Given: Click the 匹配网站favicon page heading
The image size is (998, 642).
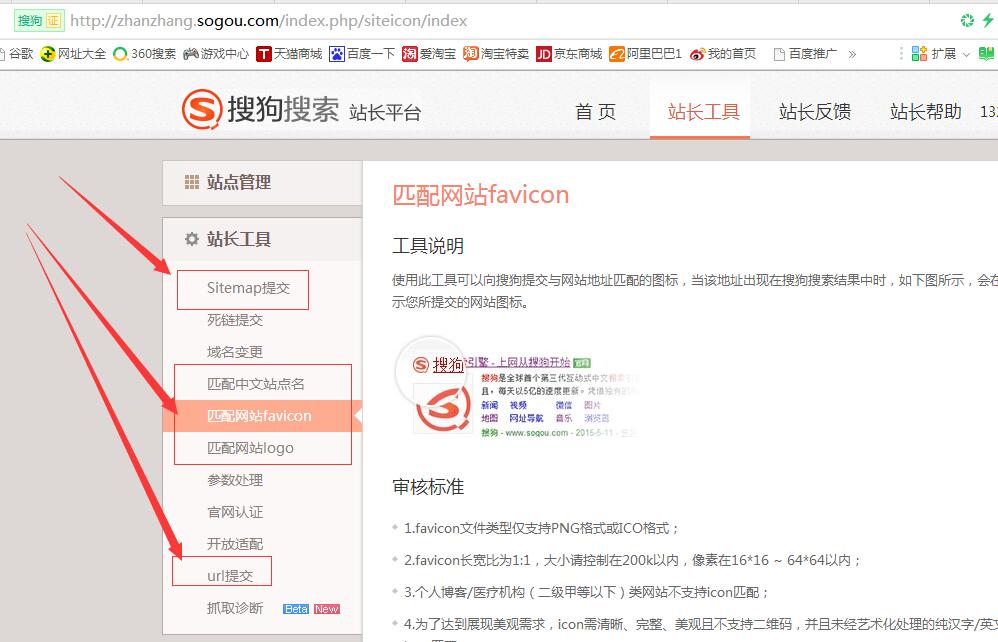Looking at the screenshot, I should point(481,195).
